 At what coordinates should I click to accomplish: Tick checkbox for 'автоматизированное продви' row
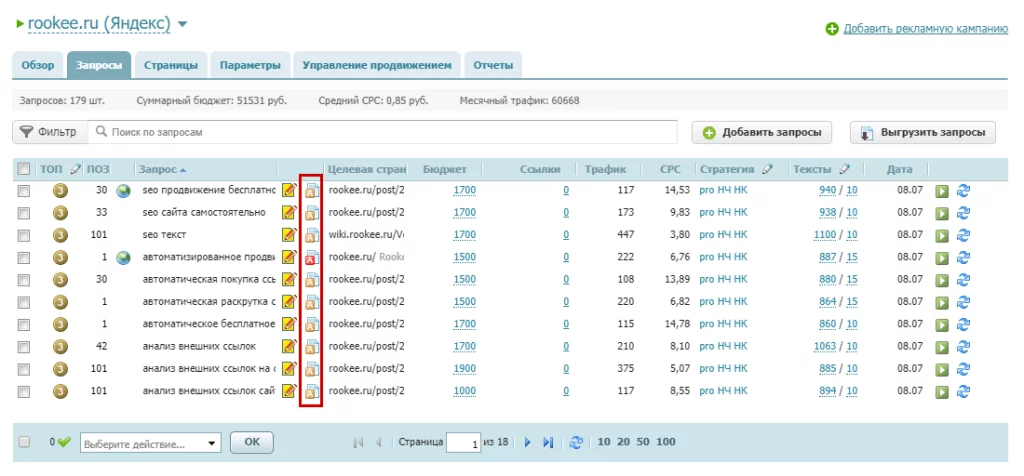tap(24, 257)
